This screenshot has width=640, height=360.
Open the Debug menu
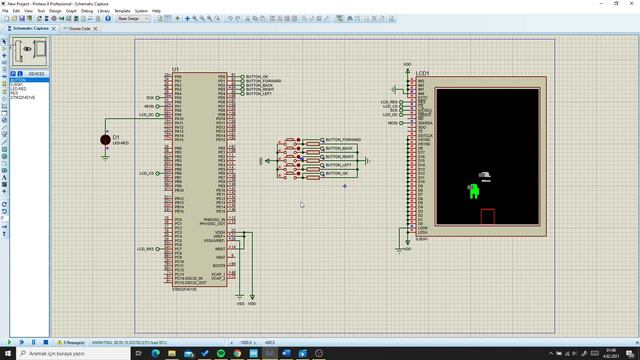(87, 11)
